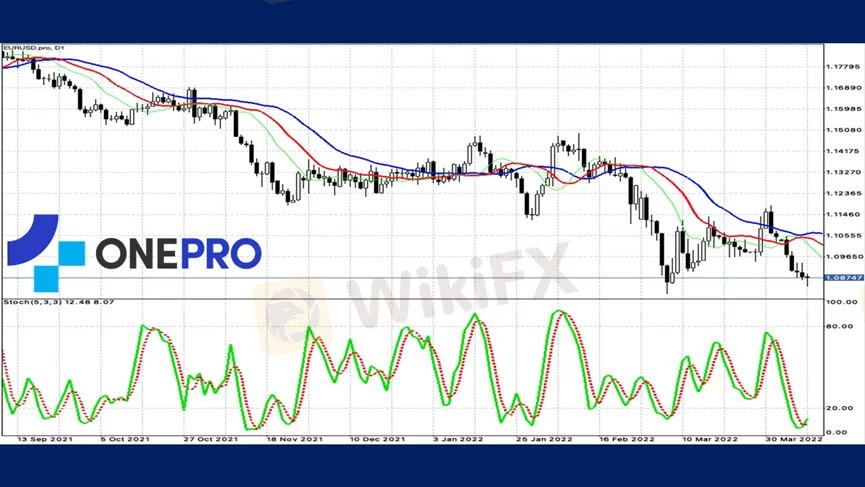Click the 1.13270 price axis label
The width and height of the screenshot is (865, 487).
pyautogui.click(x=843, y=172)
